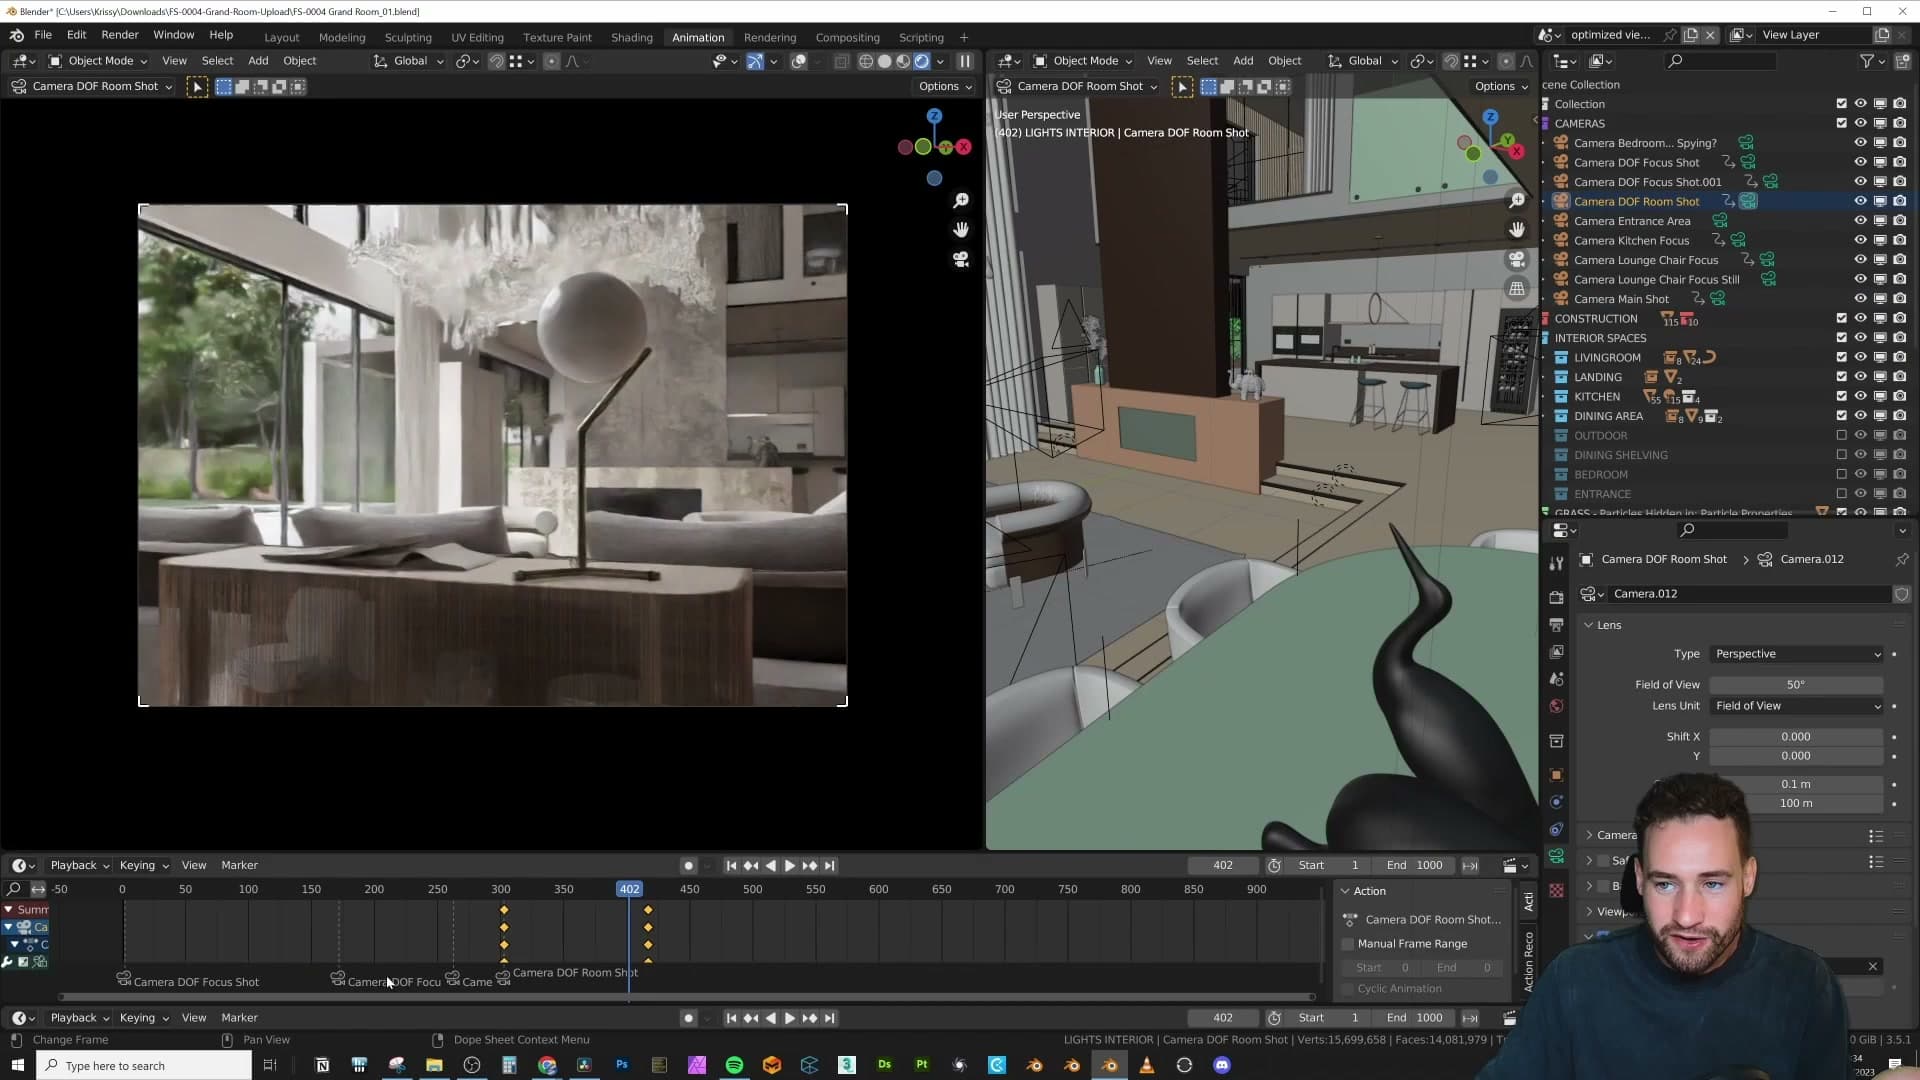Play animation in upper timeline
Viewport: 1920px width, 1080px height.
pos(790,866)
